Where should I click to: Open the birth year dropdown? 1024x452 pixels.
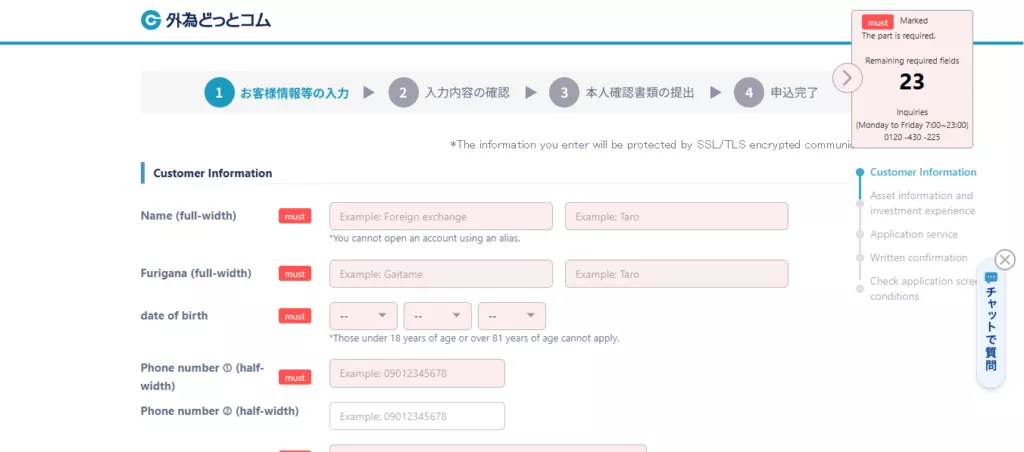[x=363, y=316]
